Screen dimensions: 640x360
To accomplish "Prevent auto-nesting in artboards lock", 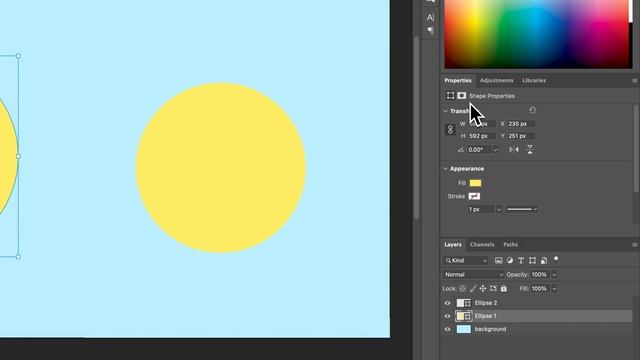I will [x=493, y=289].
